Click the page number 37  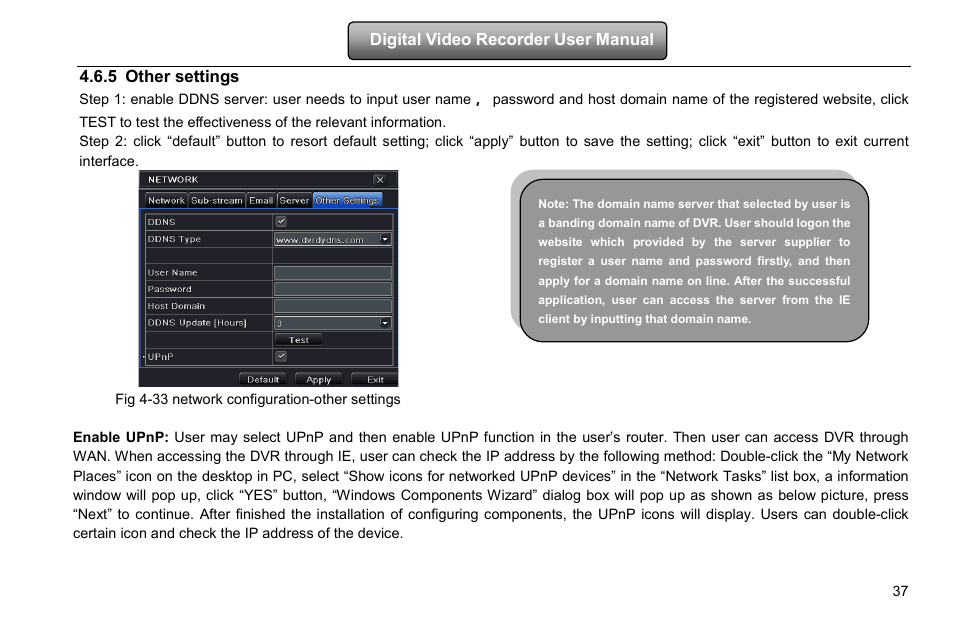pos(900,591)
